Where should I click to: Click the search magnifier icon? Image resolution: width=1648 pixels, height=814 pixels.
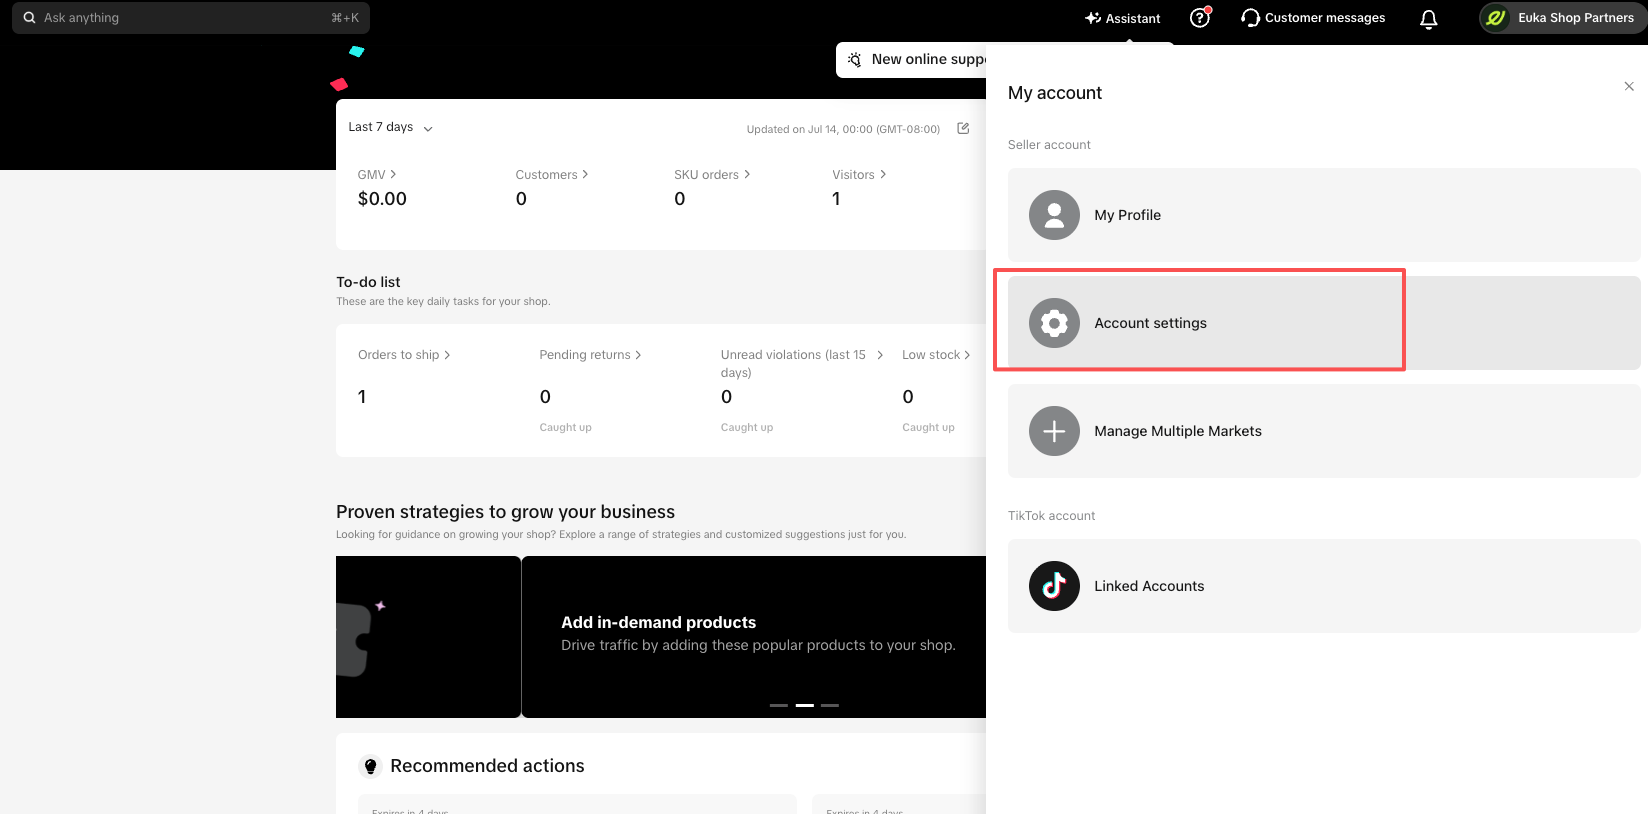tap(29, 18)
